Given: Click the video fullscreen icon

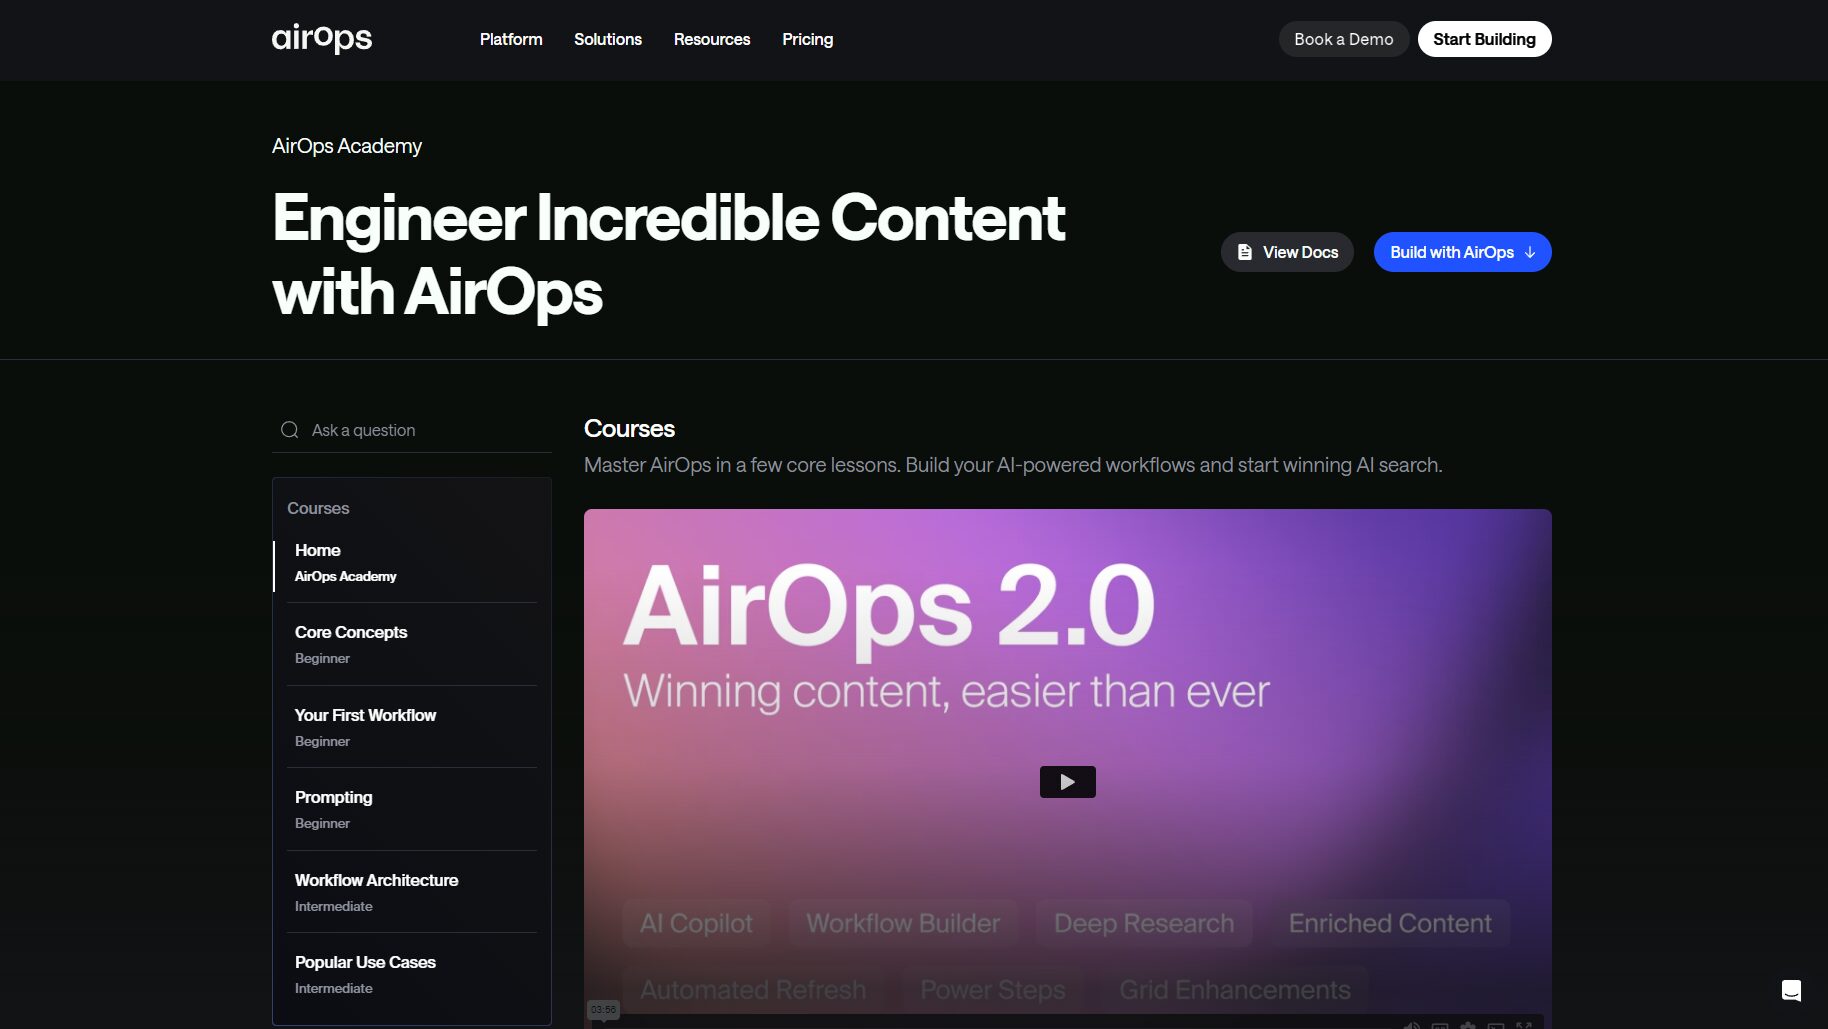Looking at the screenshot, I should click(x=1524, y=1025).
